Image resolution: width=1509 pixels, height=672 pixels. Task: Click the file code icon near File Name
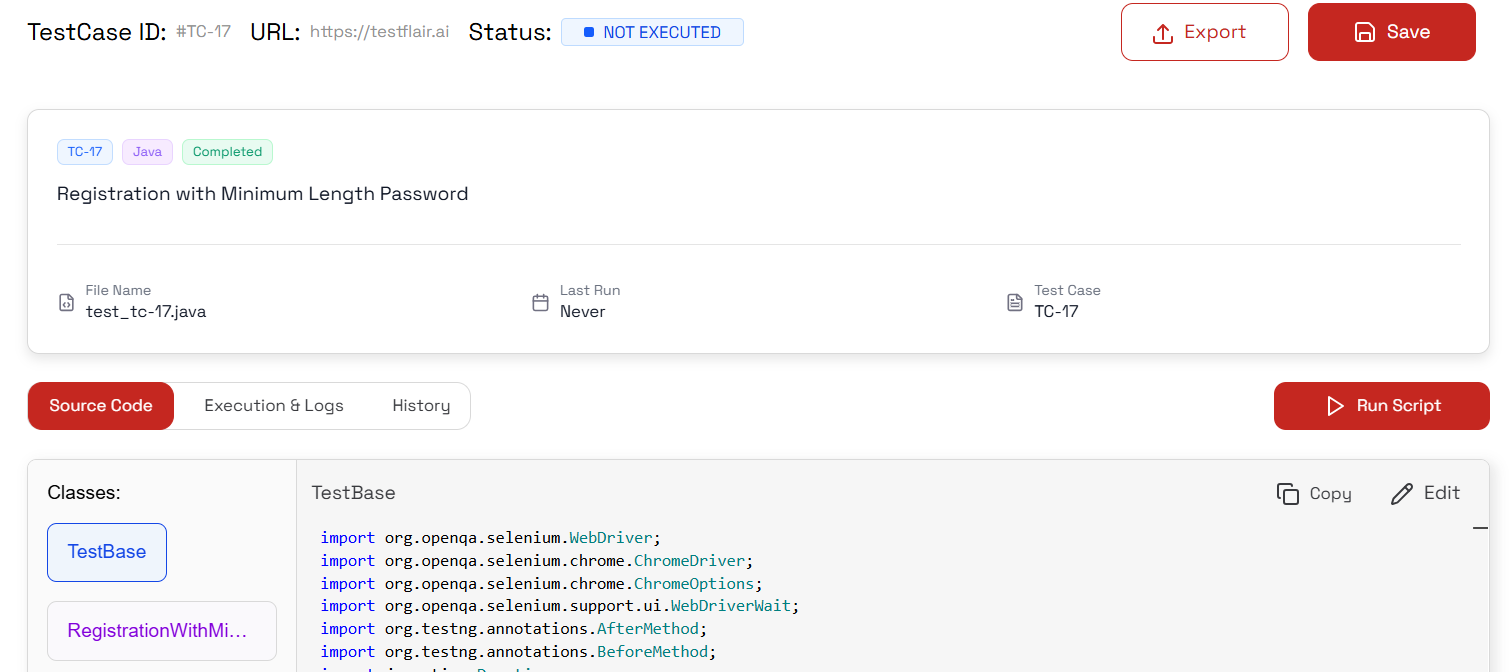pyautogui.click(x=67, y=302)
